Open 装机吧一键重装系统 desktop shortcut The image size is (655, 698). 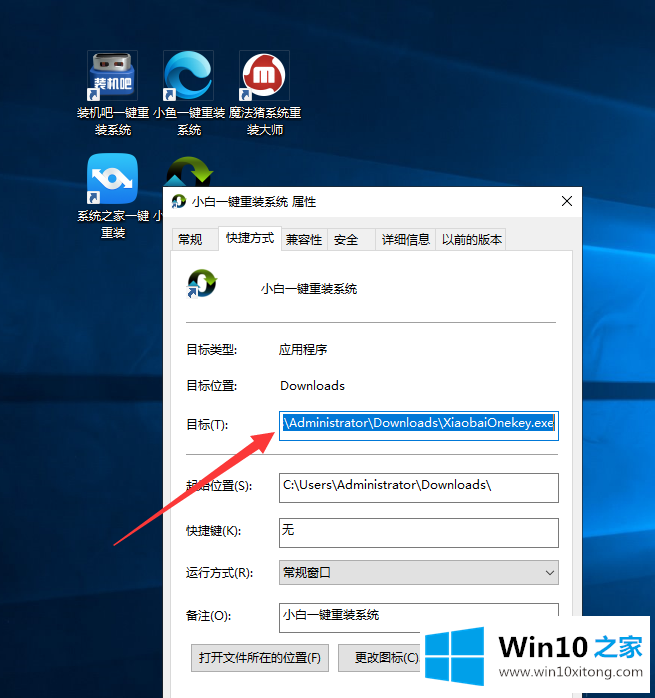[113, 93]
